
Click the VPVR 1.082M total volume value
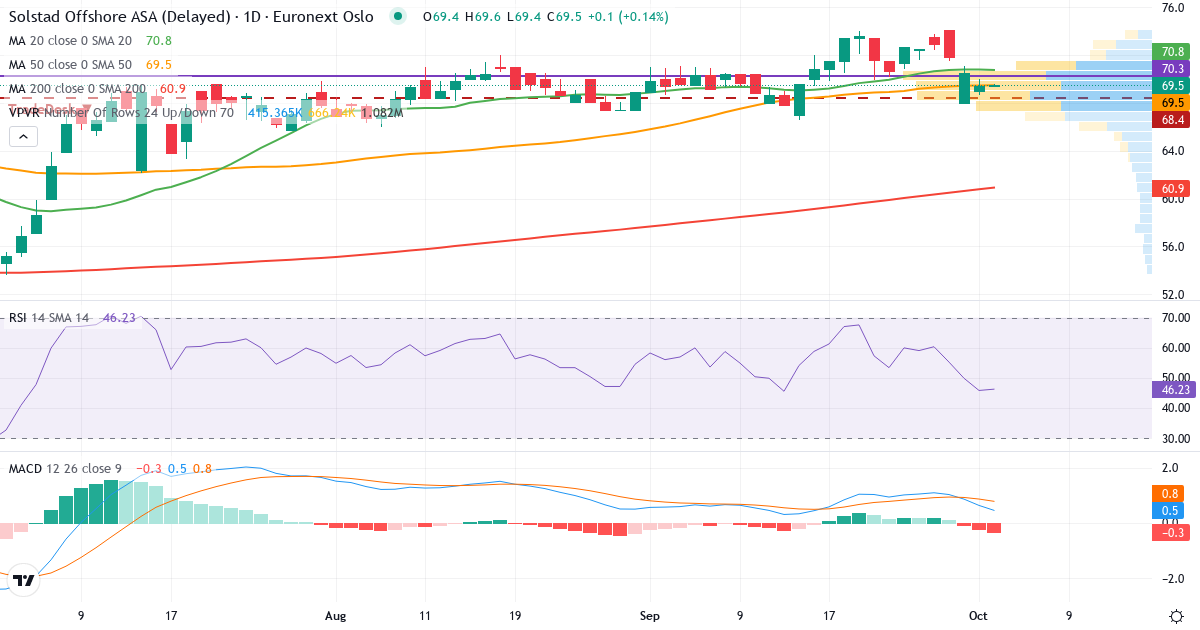[x=381, y=113]
